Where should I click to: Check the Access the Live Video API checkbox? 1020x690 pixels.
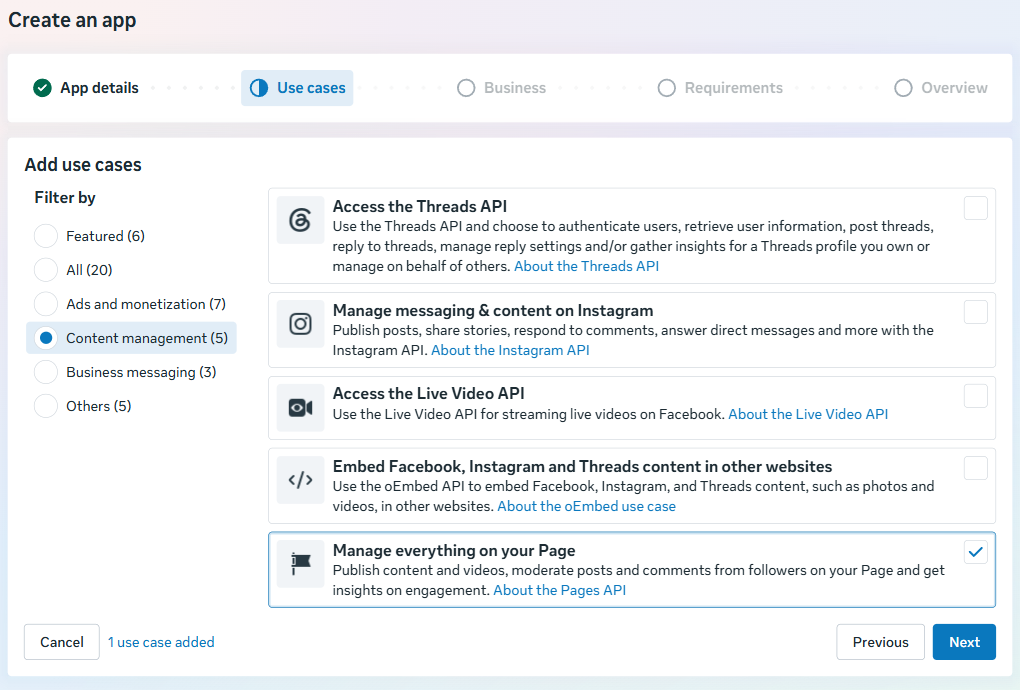coord(976,396)
